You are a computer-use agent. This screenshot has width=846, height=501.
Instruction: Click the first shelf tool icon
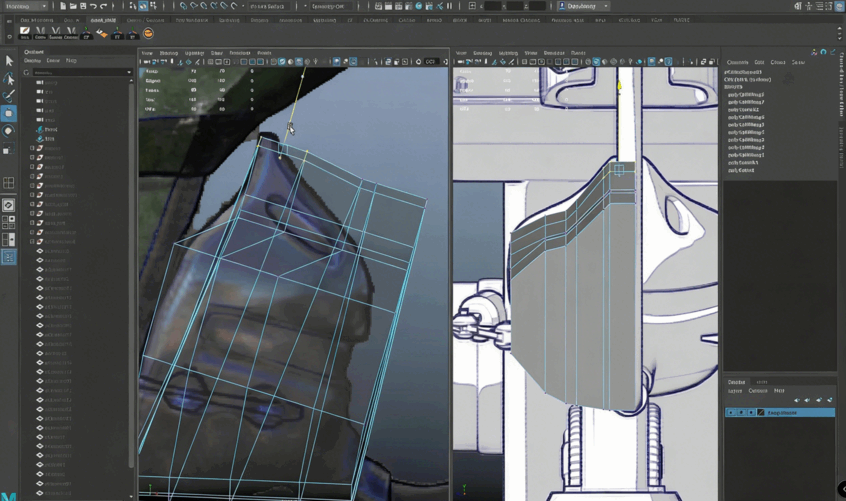[25, 33]
